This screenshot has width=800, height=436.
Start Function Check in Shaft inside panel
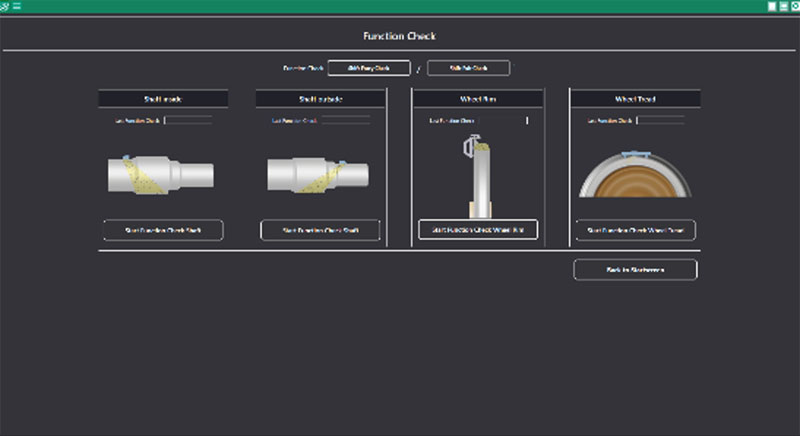[163, 230]
